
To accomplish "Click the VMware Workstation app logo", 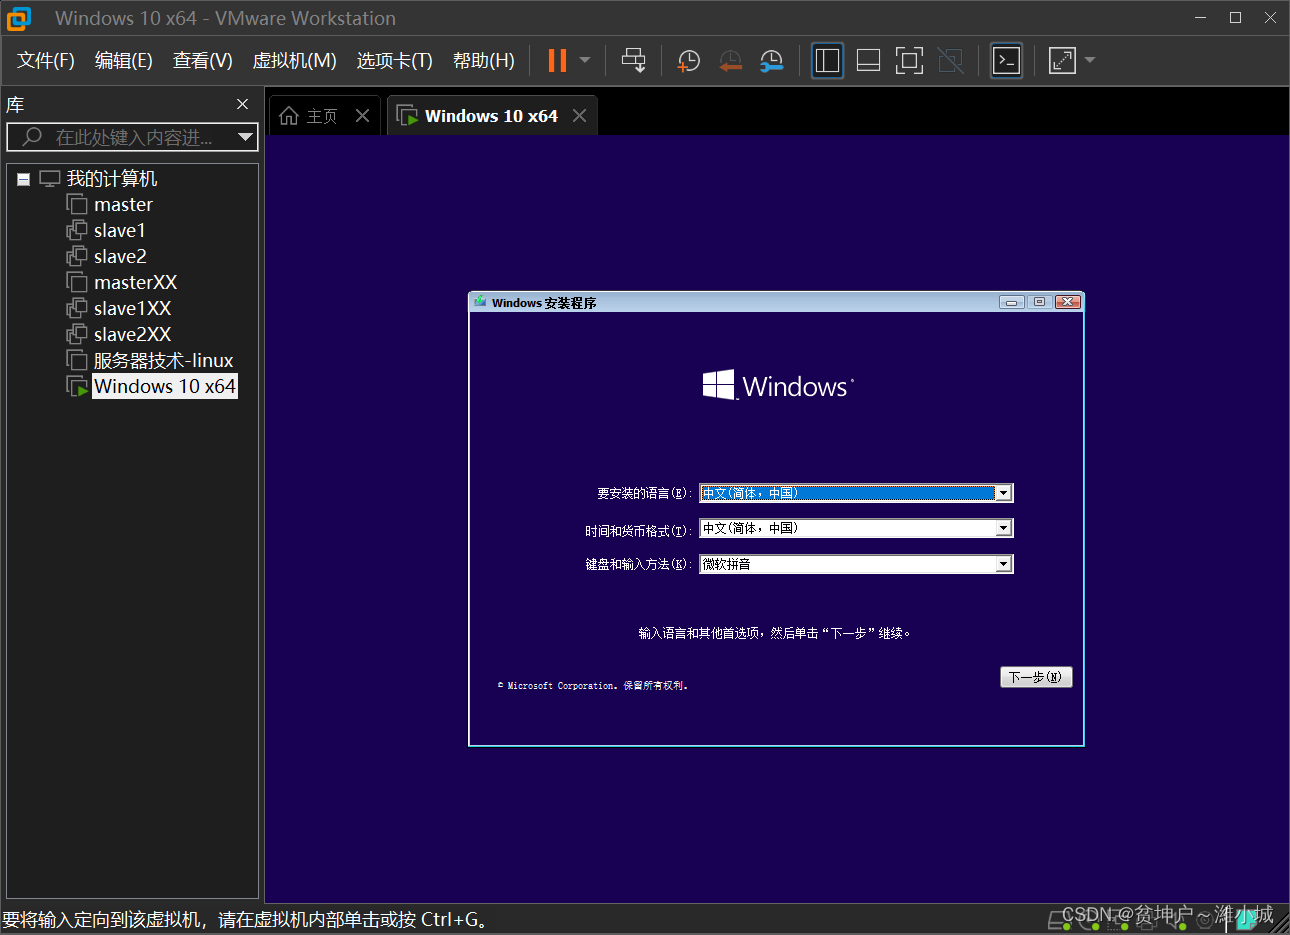I will [x=19, y=18].
